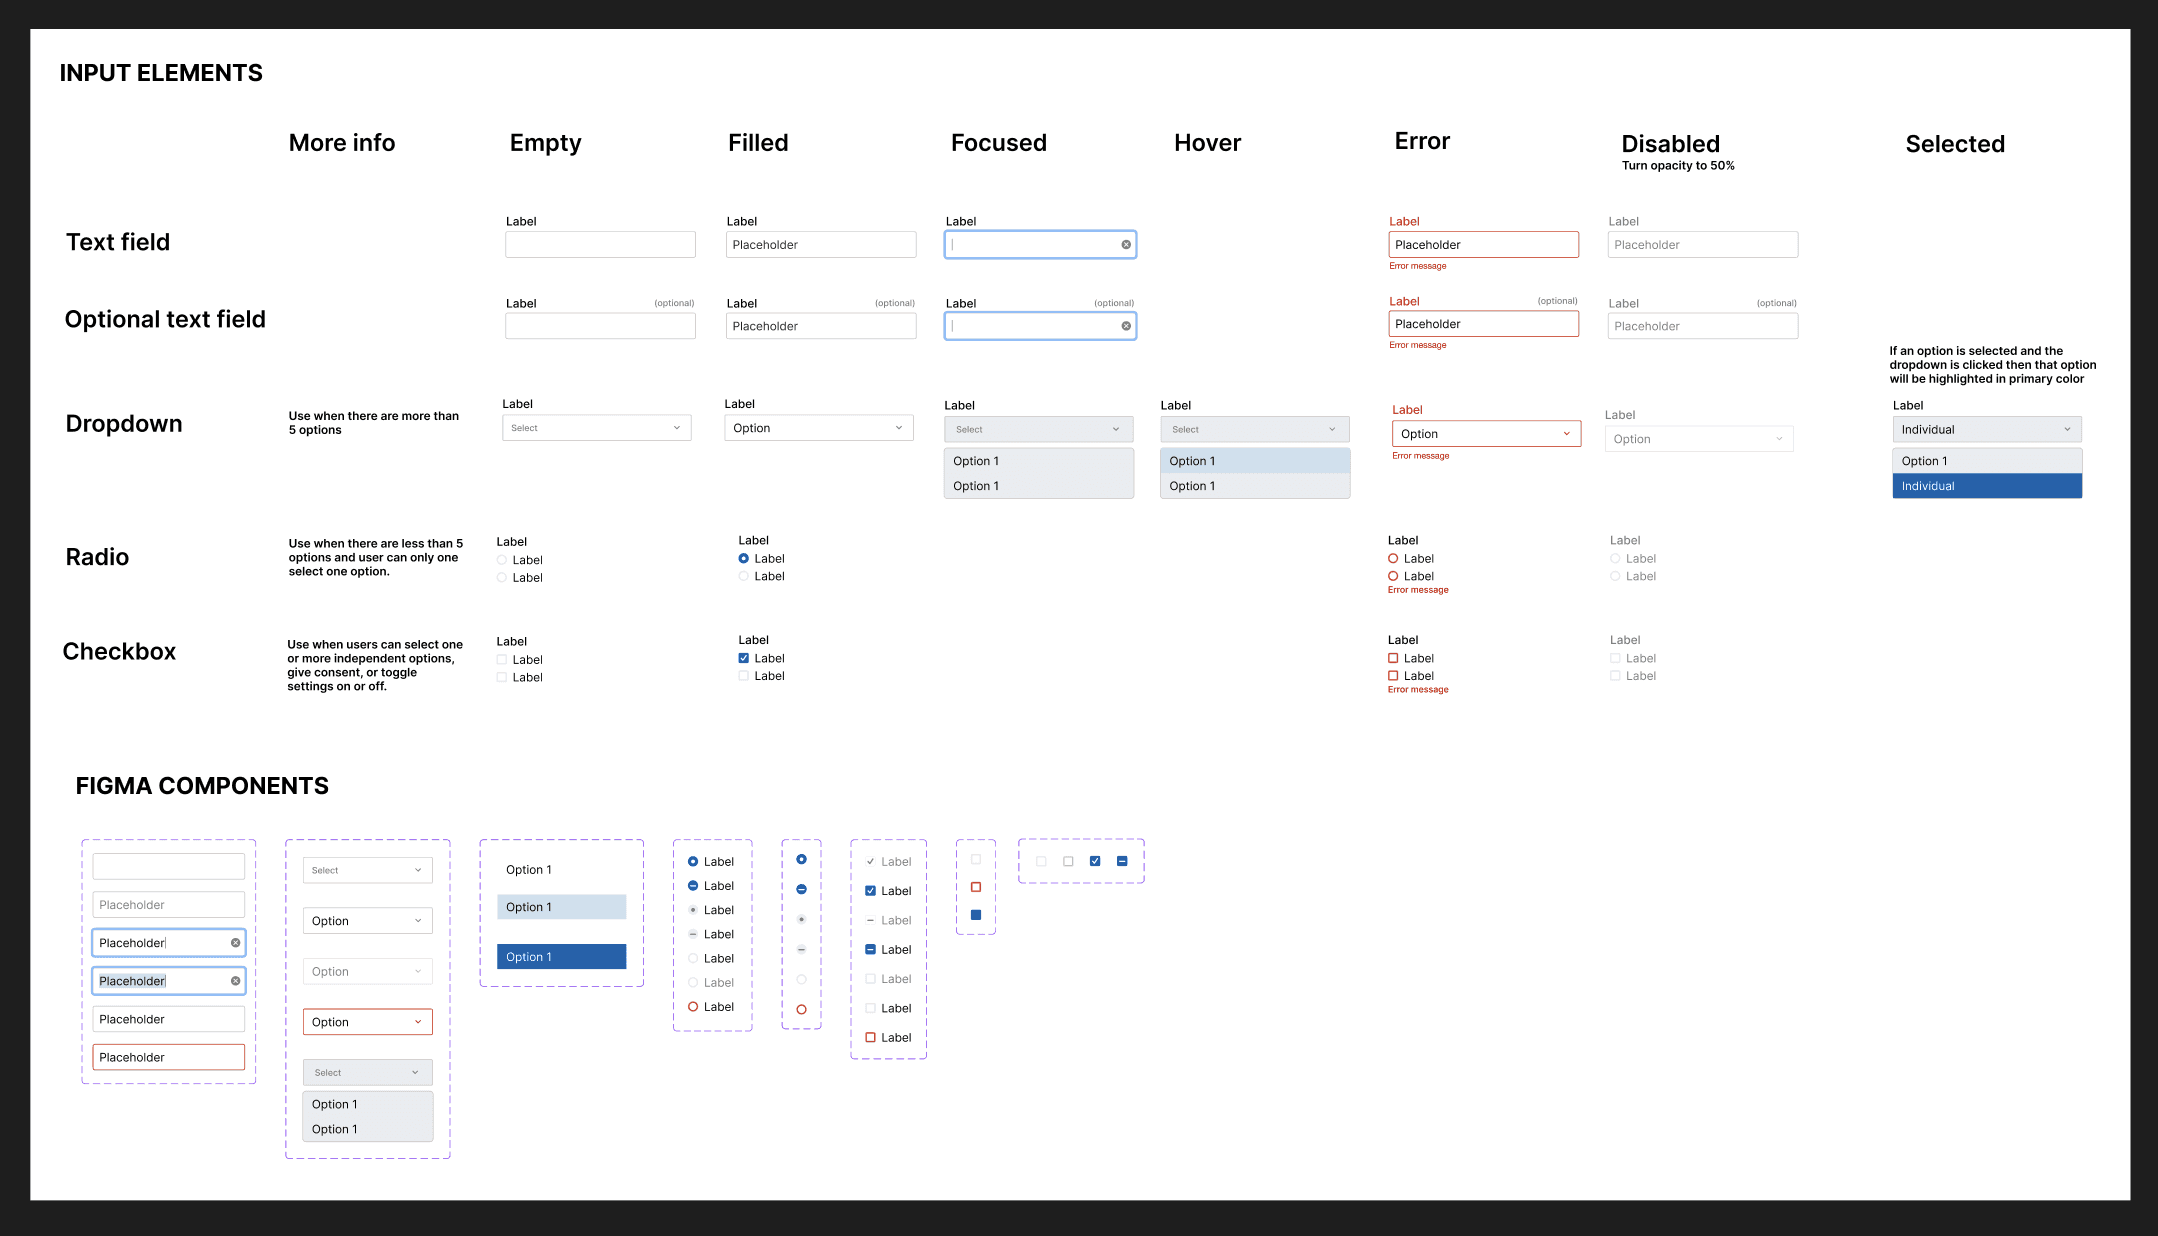Click blue indeterminate minus checkbox in horizontal component group
The image size is (2158, 1236).
[1122, 861]
